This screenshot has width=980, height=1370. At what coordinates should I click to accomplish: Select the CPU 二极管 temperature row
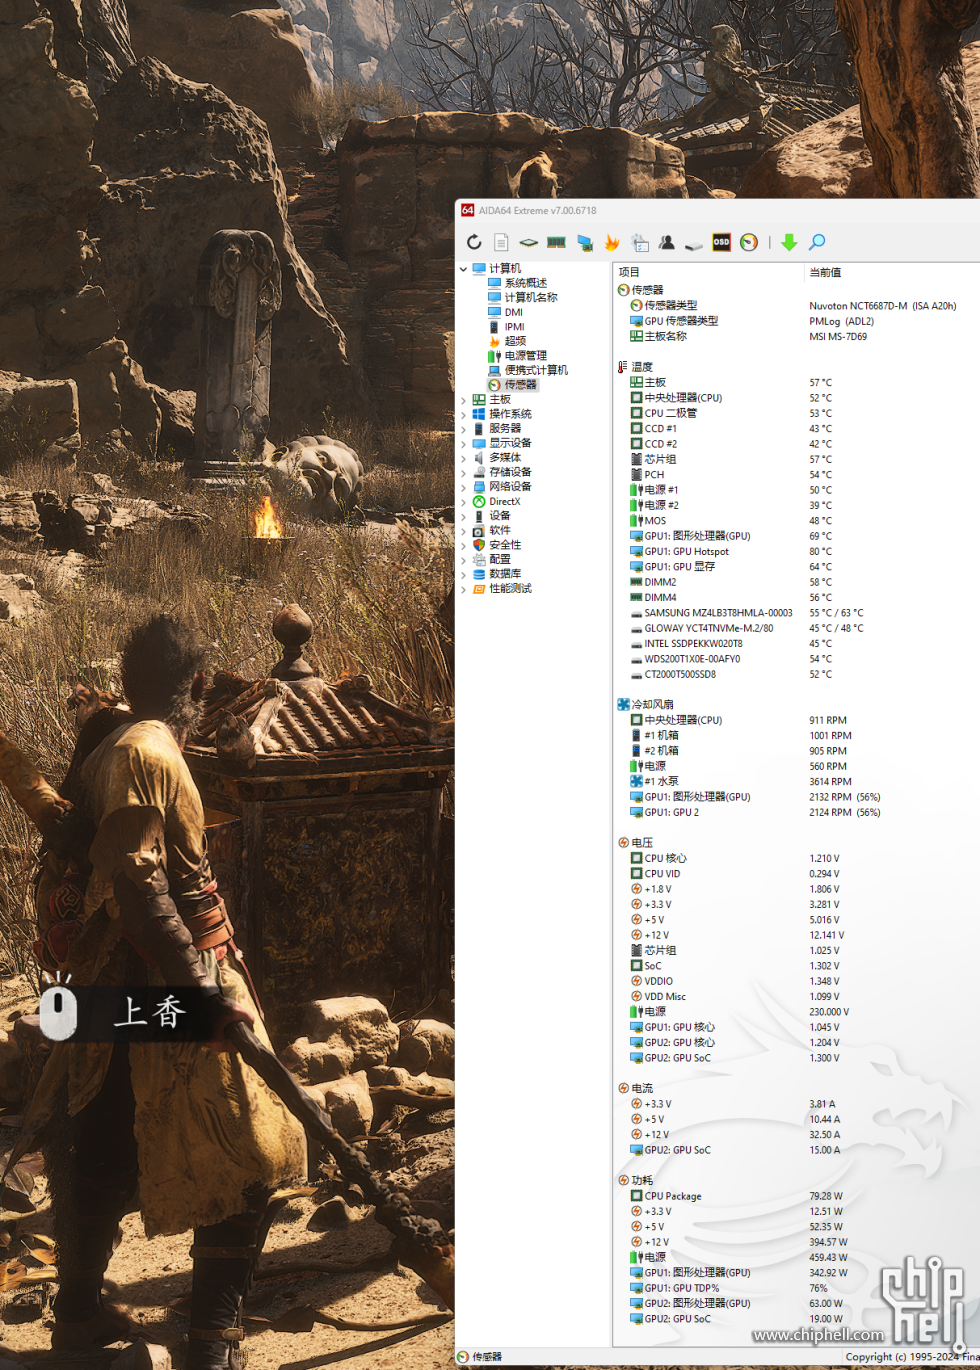796,413
